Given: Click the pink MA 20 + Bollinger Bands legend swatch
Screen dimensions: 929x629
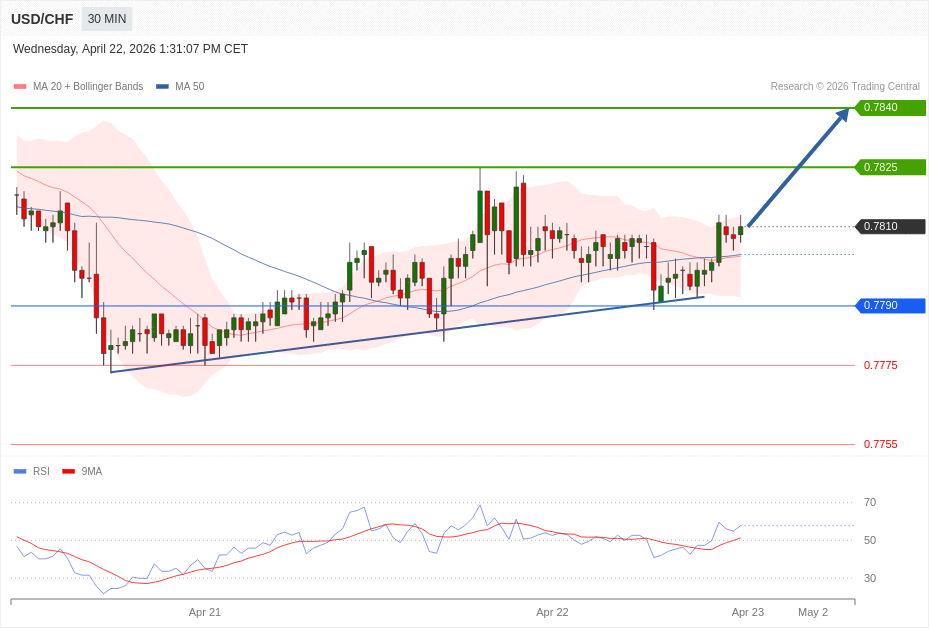Looking at the screenshot, I should [20, 87].
